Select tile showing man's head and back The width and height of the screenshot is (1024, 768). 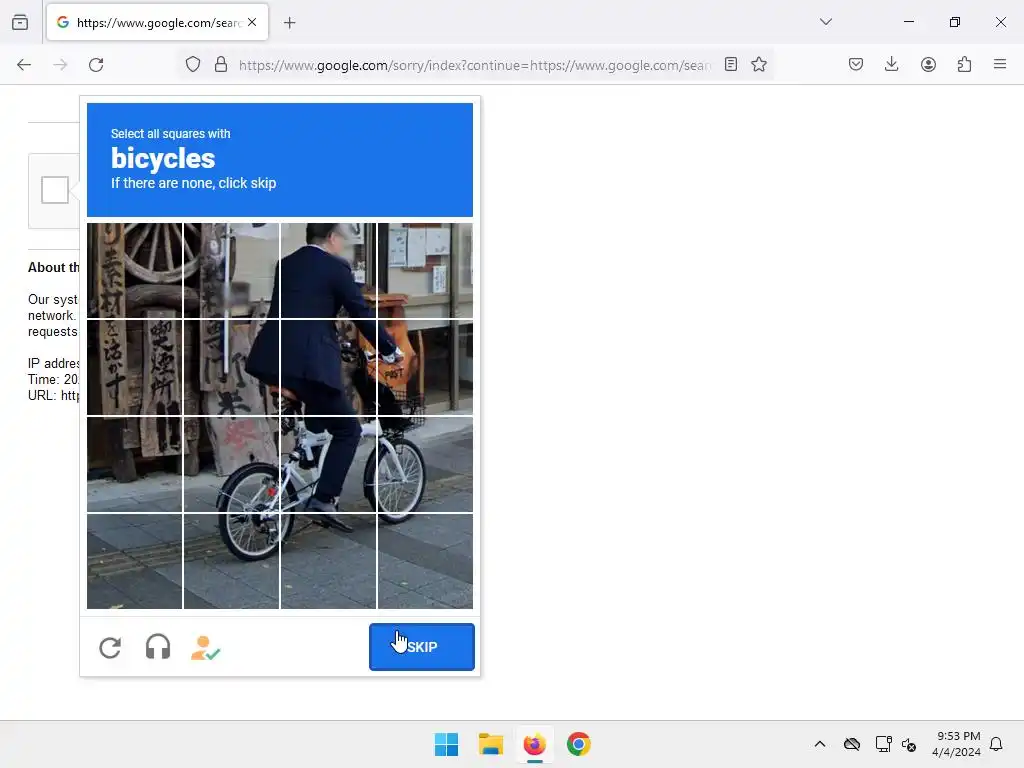tap(328, 270)
